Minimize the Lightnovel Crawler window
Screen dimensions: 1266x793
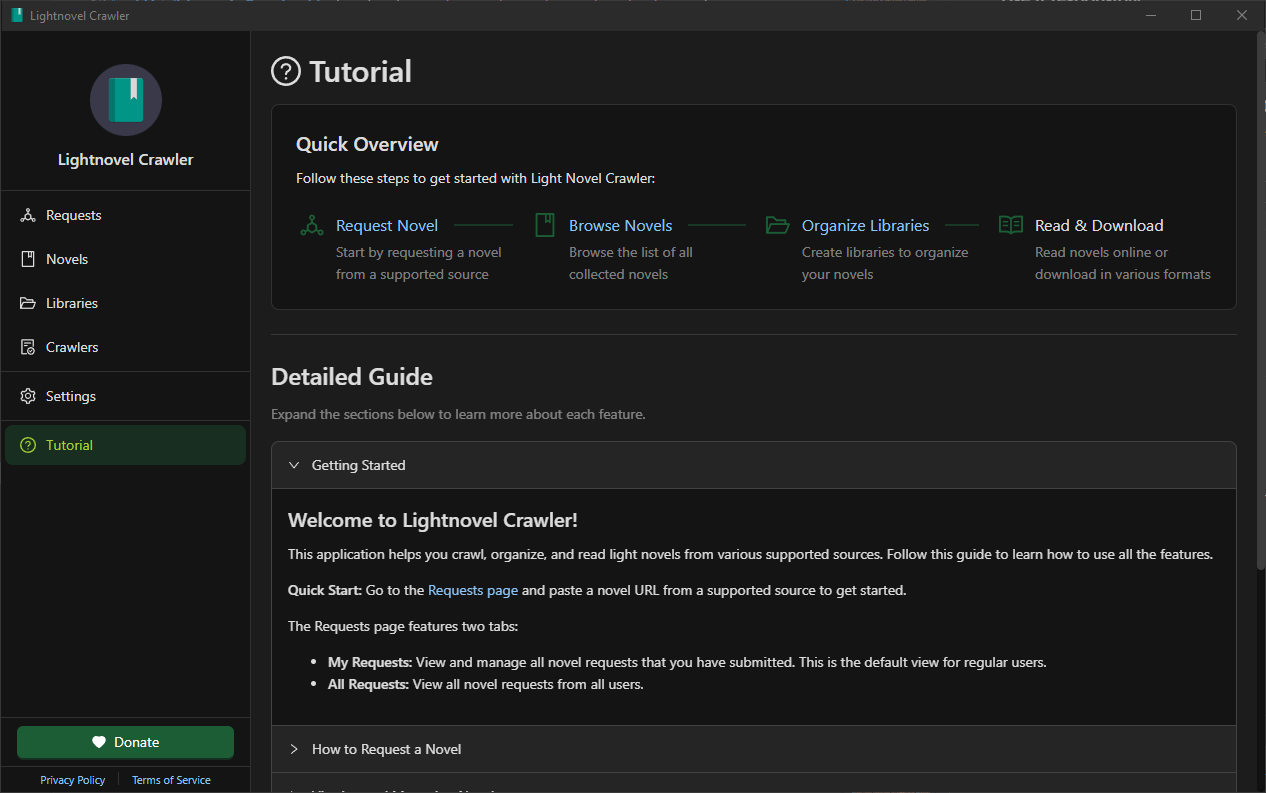click(1150, 15)
